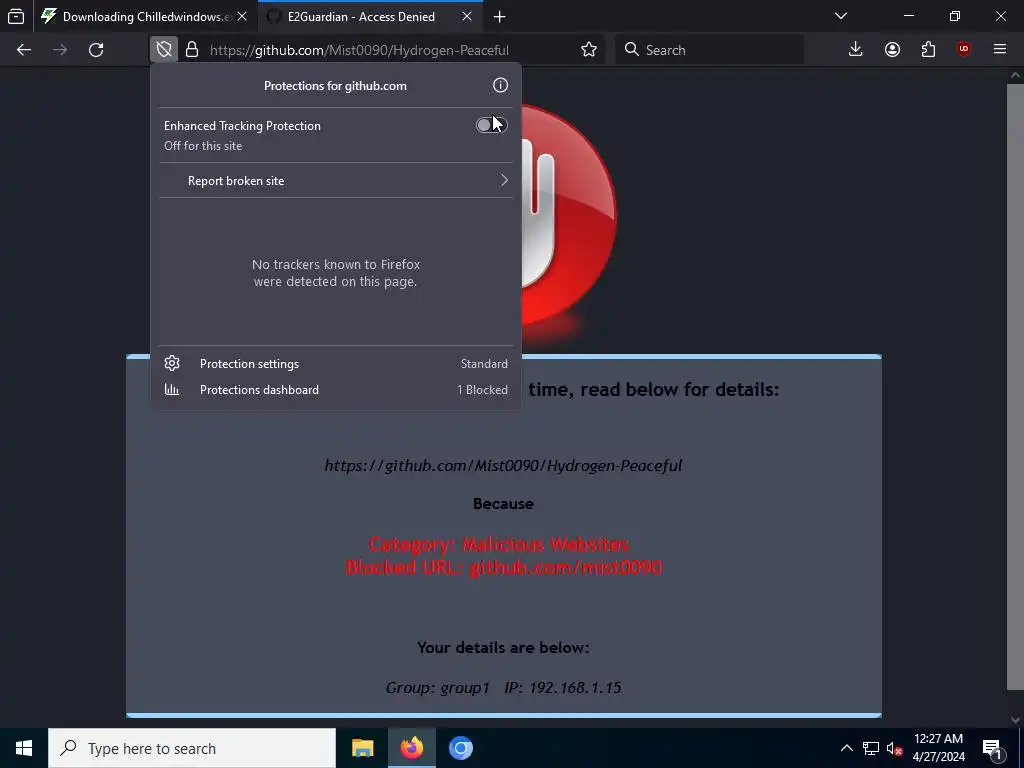Click the Blocked URL: github.com/mist0090 text

(x=504, y=567)
